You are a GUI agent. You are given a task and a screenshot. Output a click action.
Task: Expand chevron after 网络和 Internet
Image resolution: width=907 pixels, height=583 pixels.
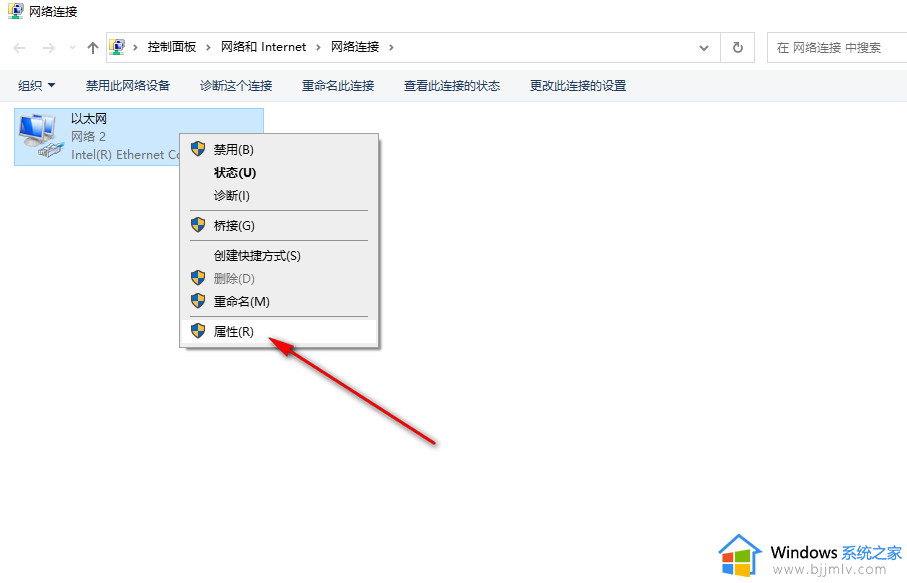(318, 47)
